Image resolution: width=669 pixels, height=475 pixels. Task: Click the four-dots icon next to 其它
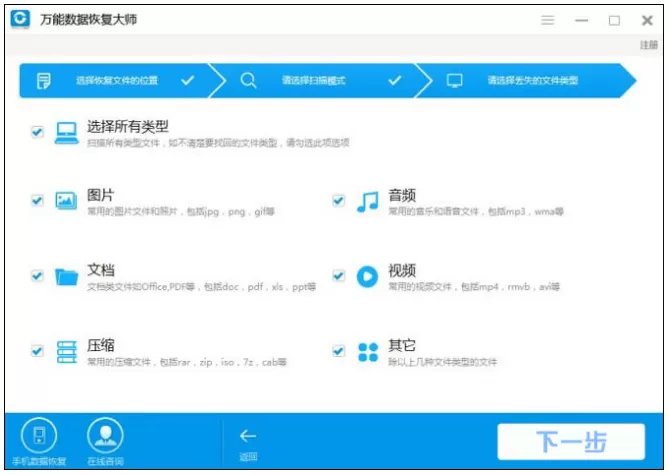368,352
